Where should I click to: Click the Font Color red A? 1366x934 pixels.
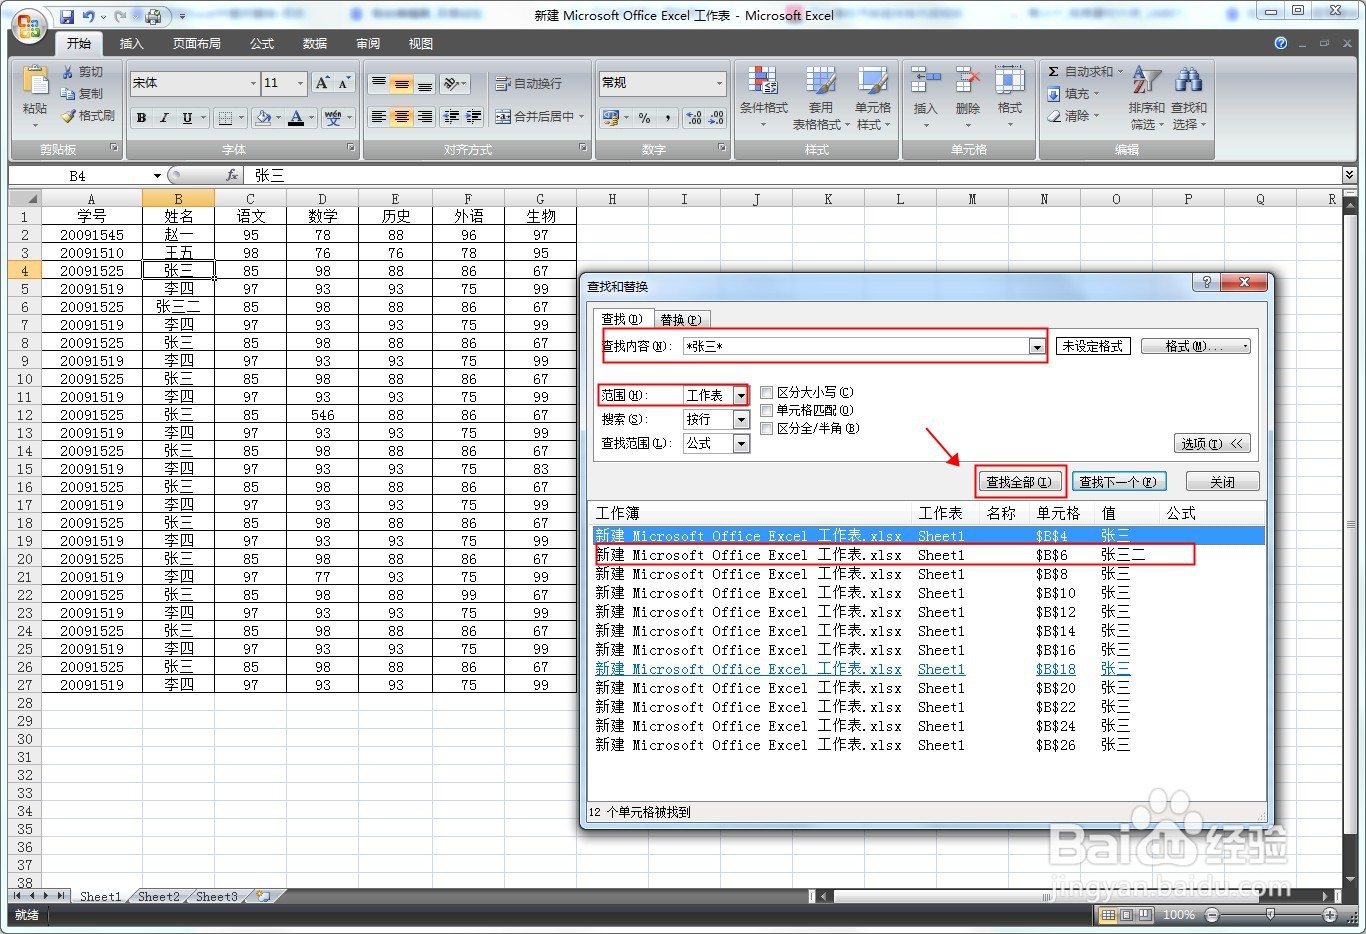296,118
